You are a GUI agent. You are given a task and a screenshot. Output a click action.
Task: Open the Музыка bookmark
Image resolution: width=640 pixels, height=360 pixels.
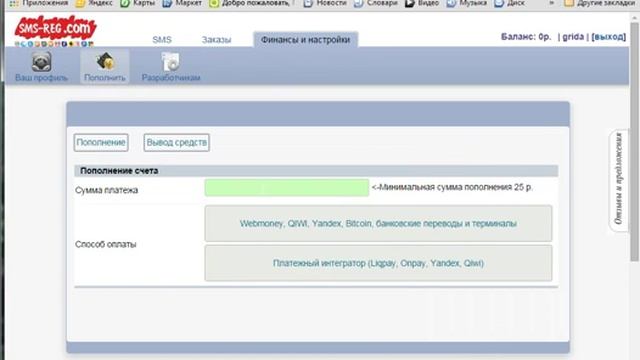tap(467, 3)
